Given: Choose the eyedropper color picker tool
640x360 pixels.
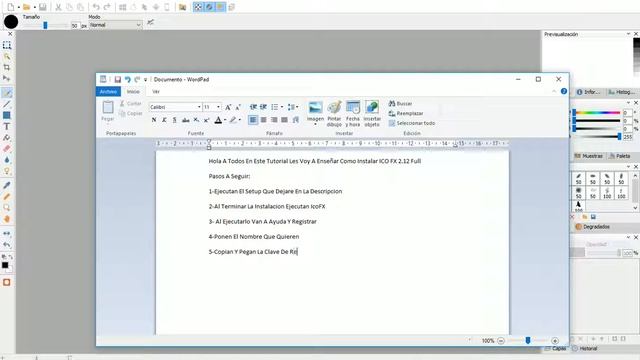Looking at the screenshot, I should click(x=7, y=185).
